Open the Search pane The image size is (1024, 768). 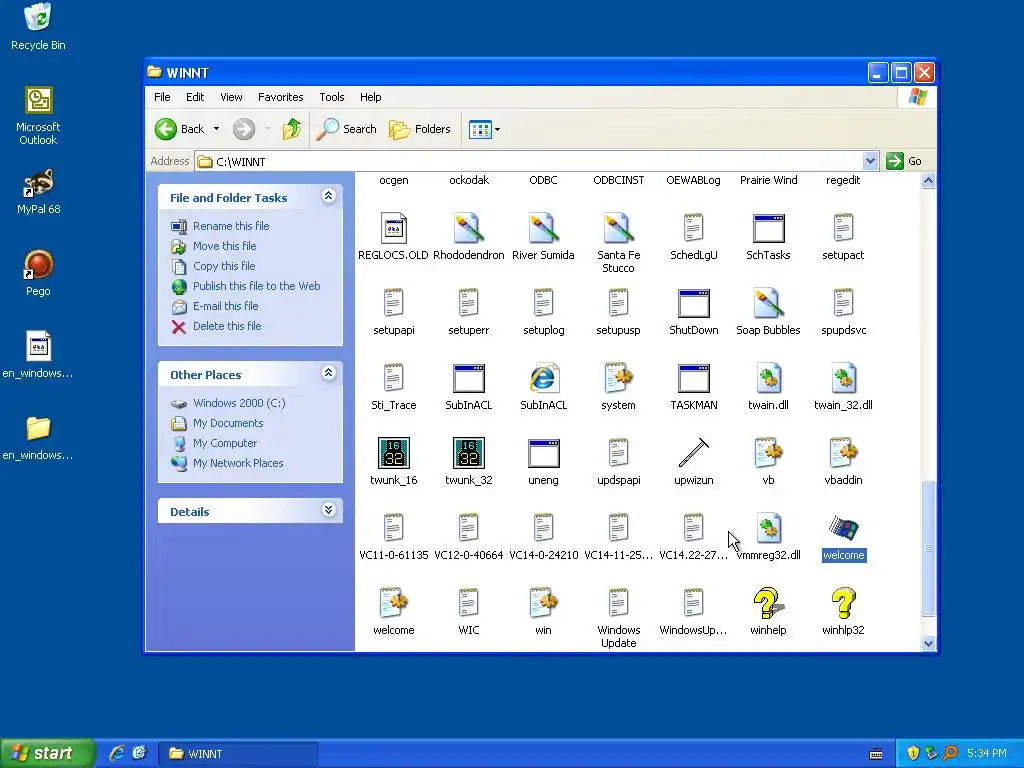pyautogui.click(x=346, y=129)
